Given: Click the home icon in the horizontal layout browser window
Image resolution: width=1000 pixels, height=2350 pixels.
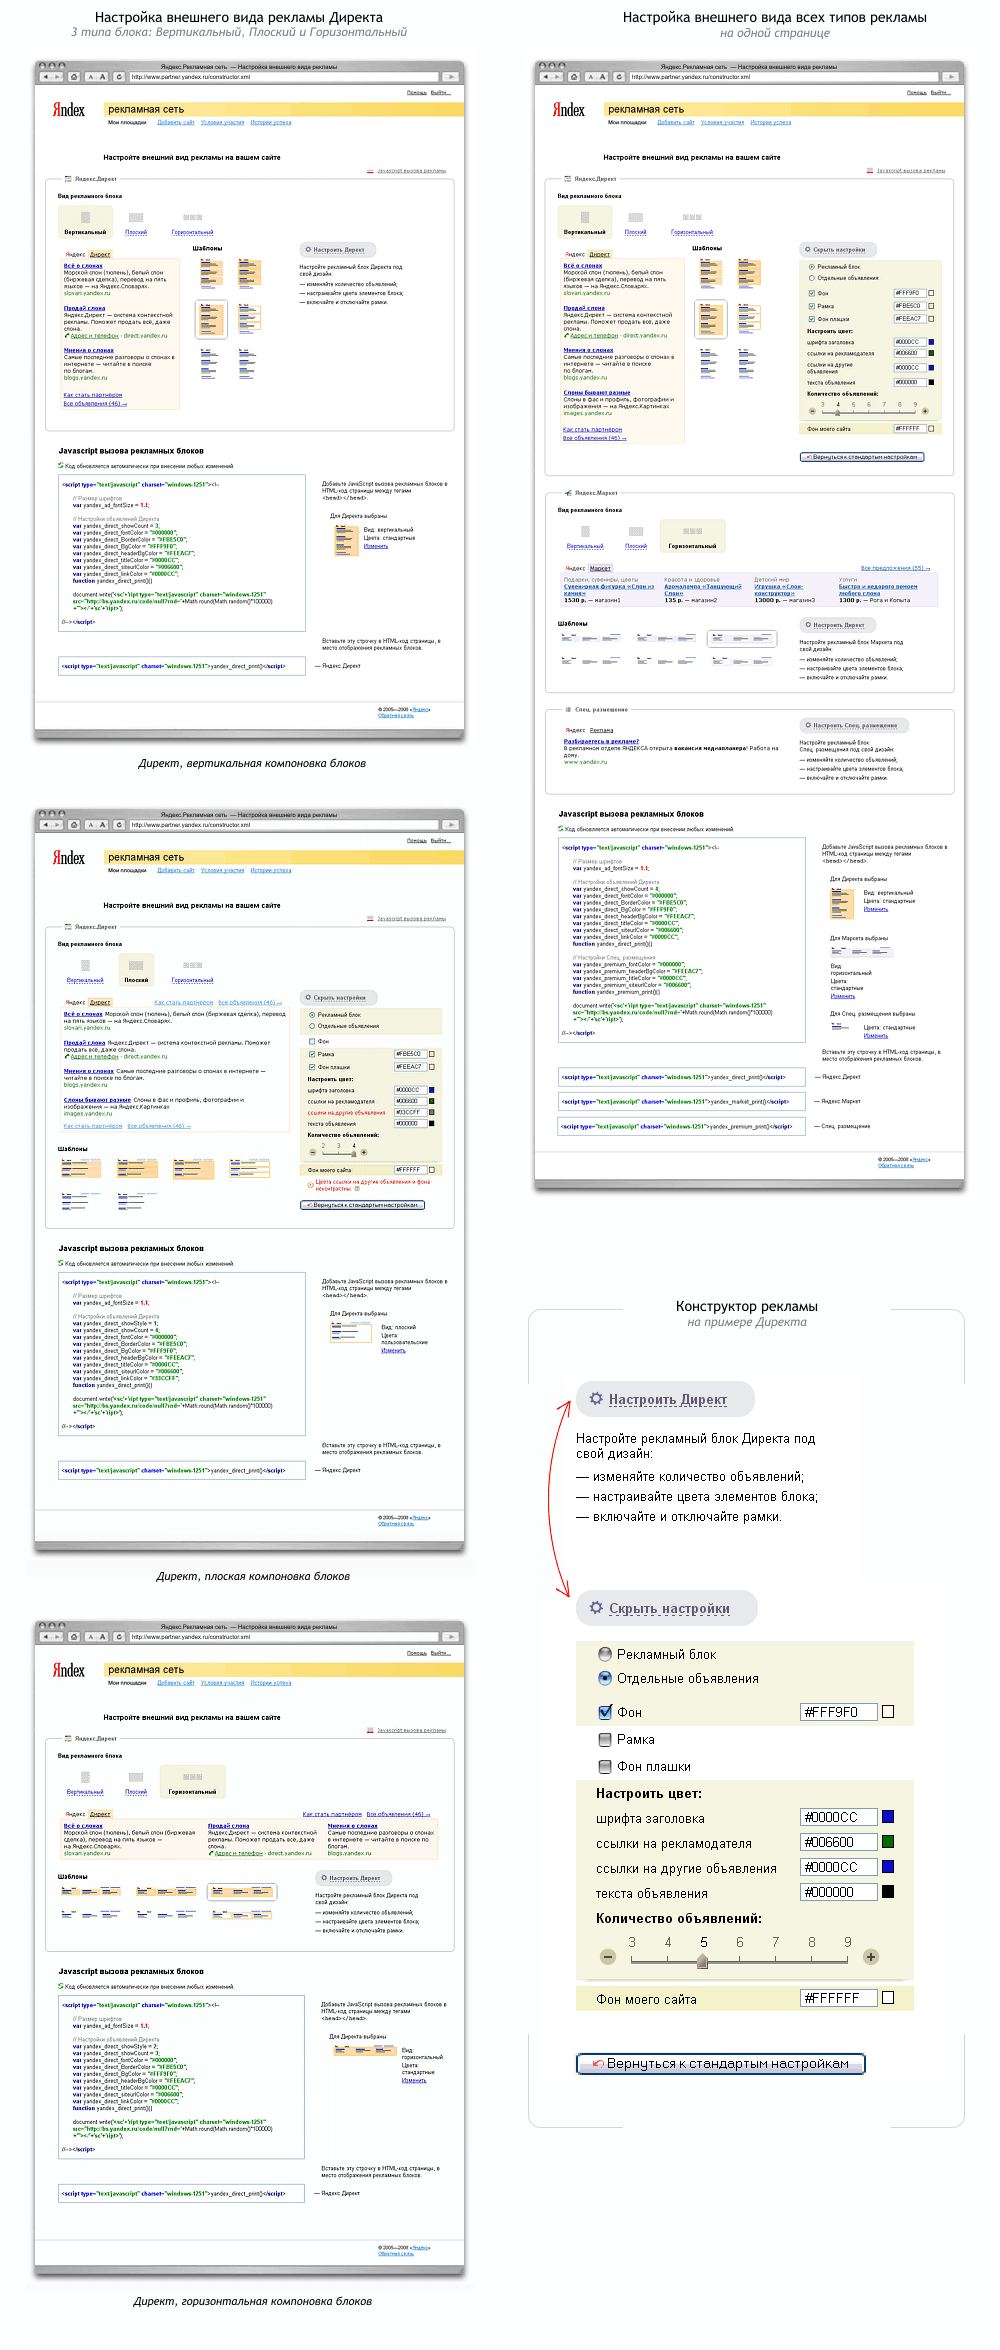Looking at the screenshot, I should click(74, 1637).
